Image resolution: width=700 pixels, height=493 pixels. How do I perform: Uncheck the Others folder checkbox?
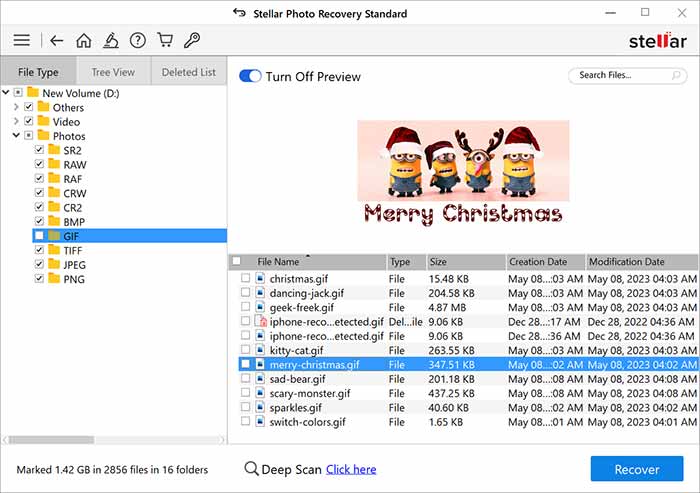(29, 107)
